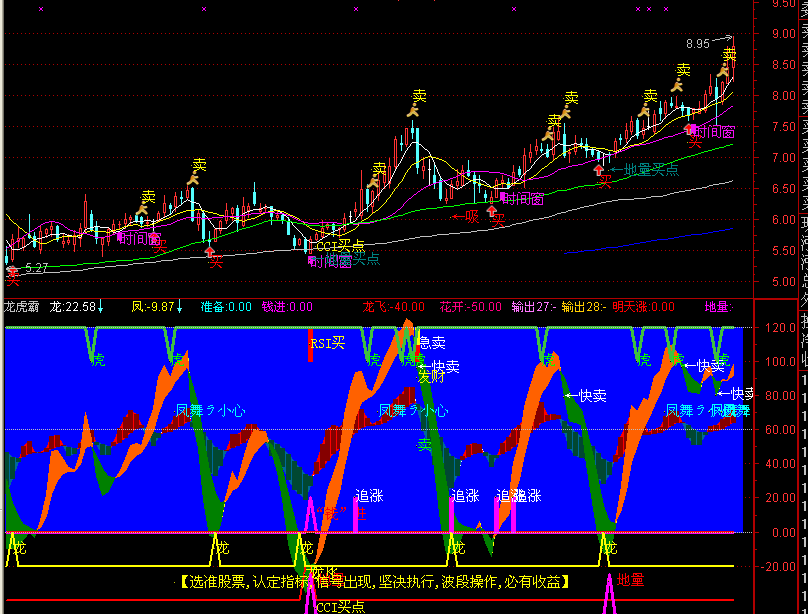Click the red RSI买 signal bar
The width and height of the screenshot is (808, 614).
[310, 346]
